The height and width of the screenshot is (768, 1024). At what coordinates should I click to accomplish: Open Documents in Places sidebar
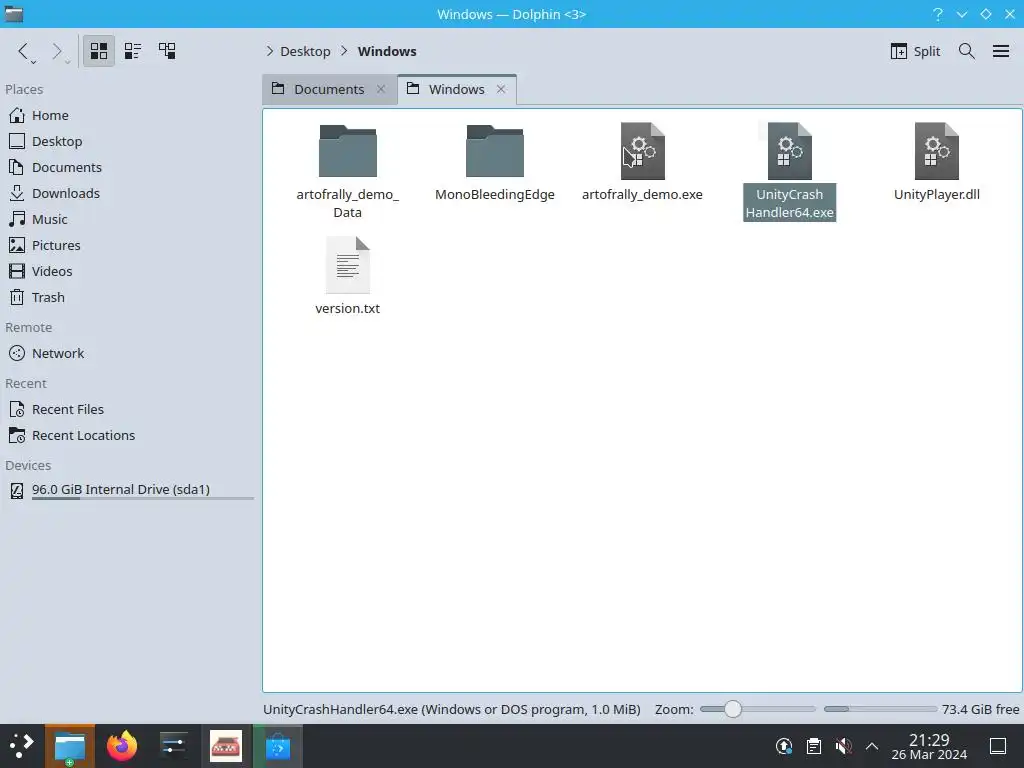[129, 168]
